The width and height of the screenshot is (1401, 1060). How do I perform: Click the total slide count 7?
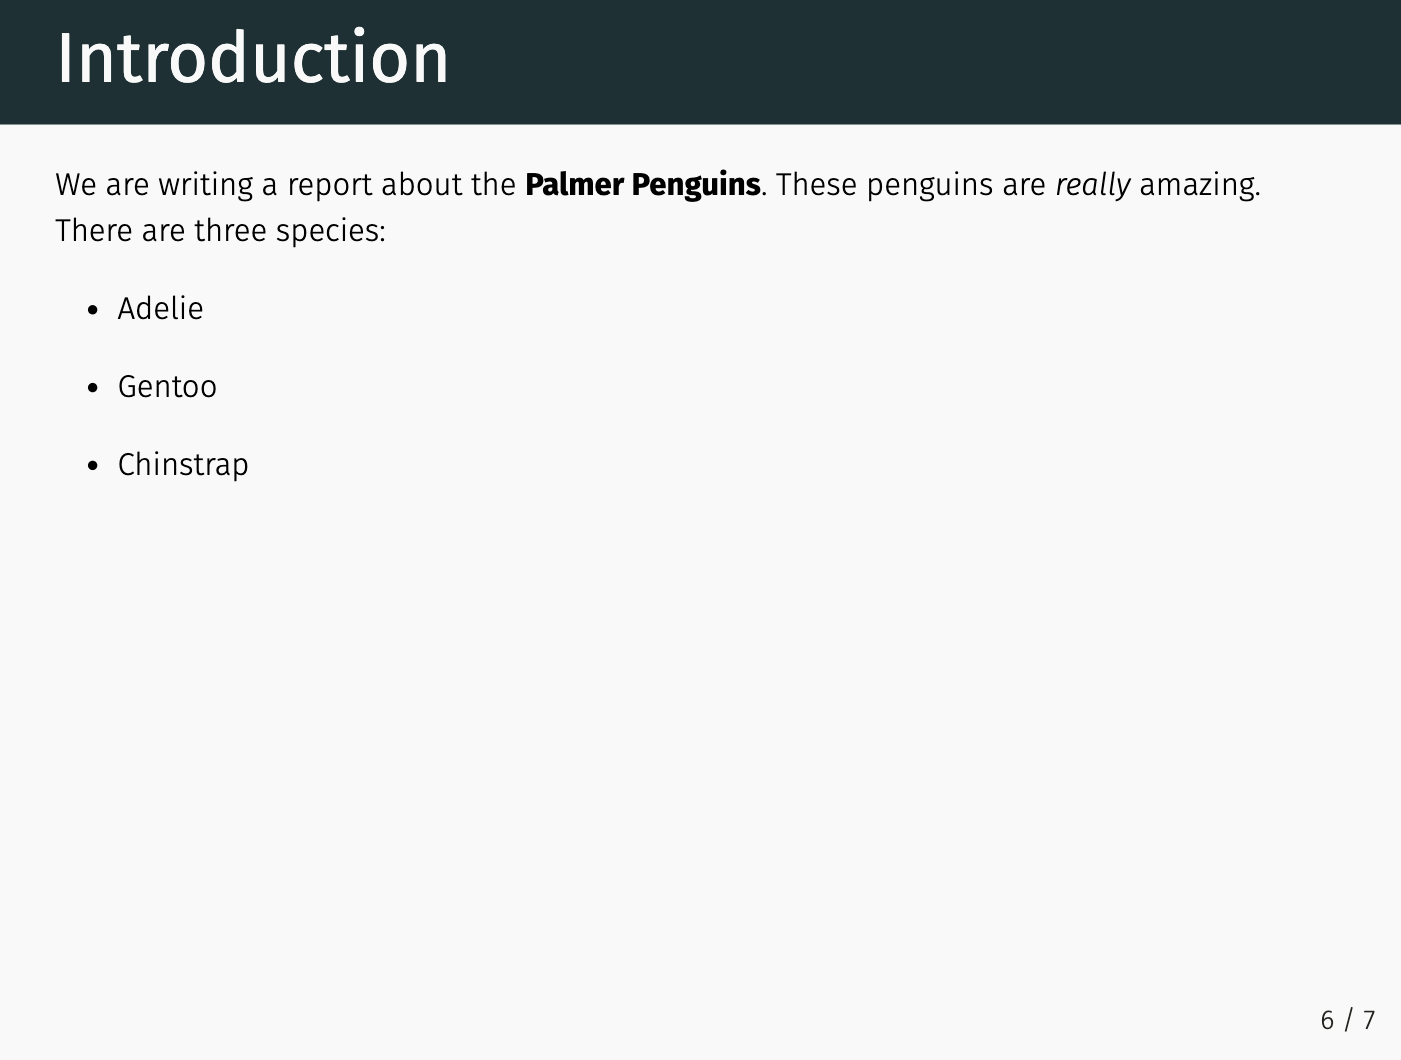[x=1368, y=1020]
